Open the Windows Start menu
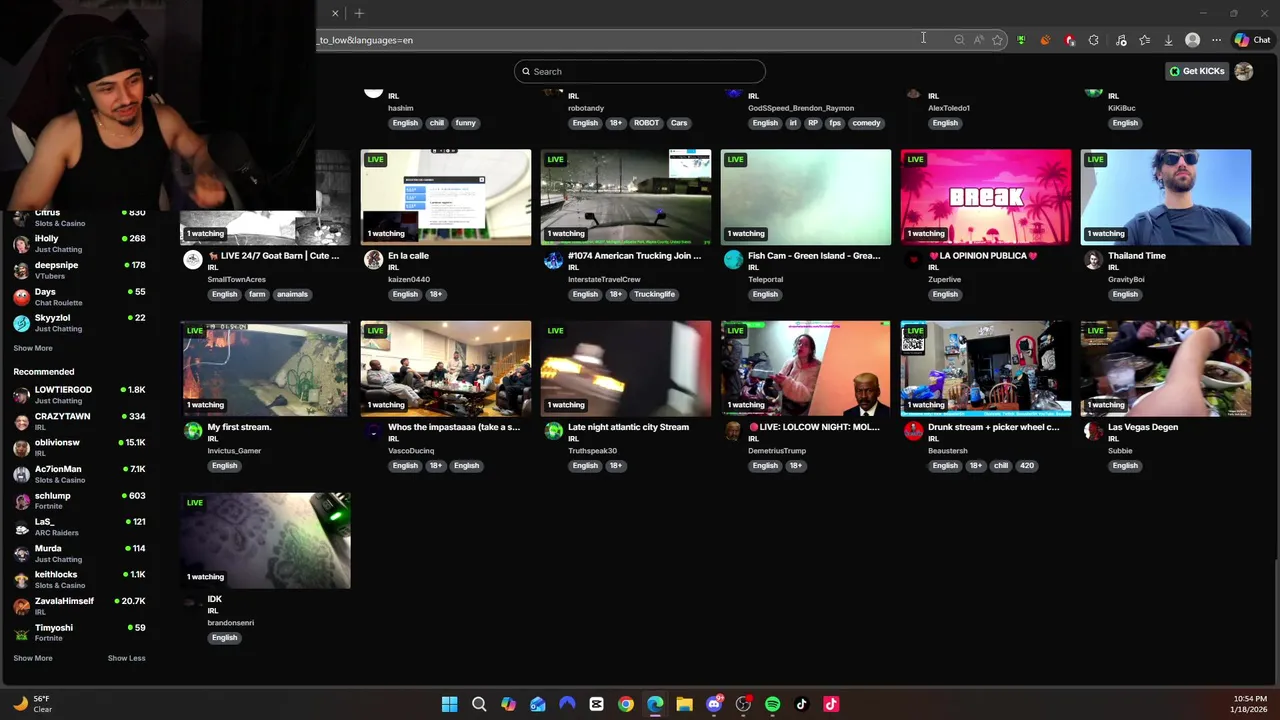Viewport: 1280px width, 720px height. 450,704
